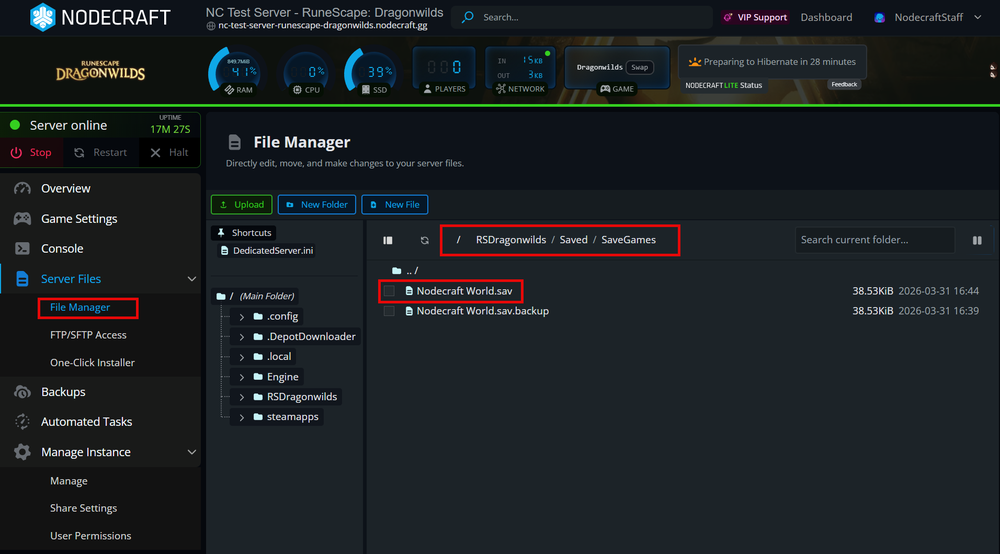
Task: Expand the steamapps folder
Action: pyautogui.click(x=242, y=417)
